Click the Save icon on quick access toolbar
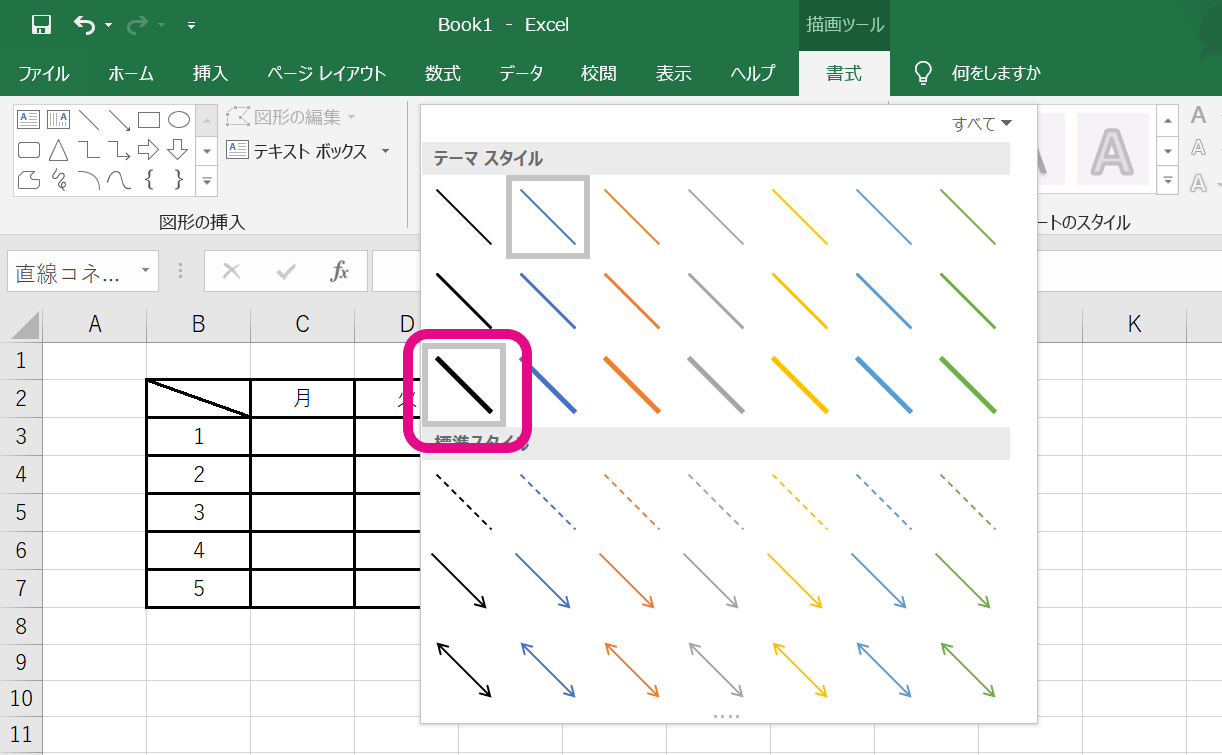 (x=40, y=24)
